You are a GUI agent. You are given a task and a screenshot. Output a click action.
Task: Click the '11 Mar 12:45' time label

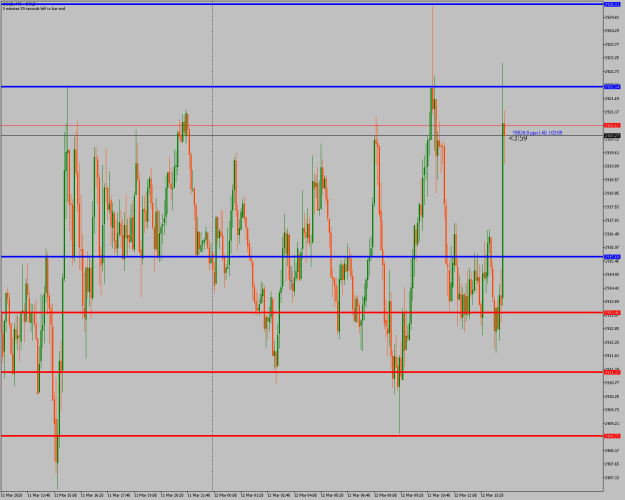coord(38,496)
